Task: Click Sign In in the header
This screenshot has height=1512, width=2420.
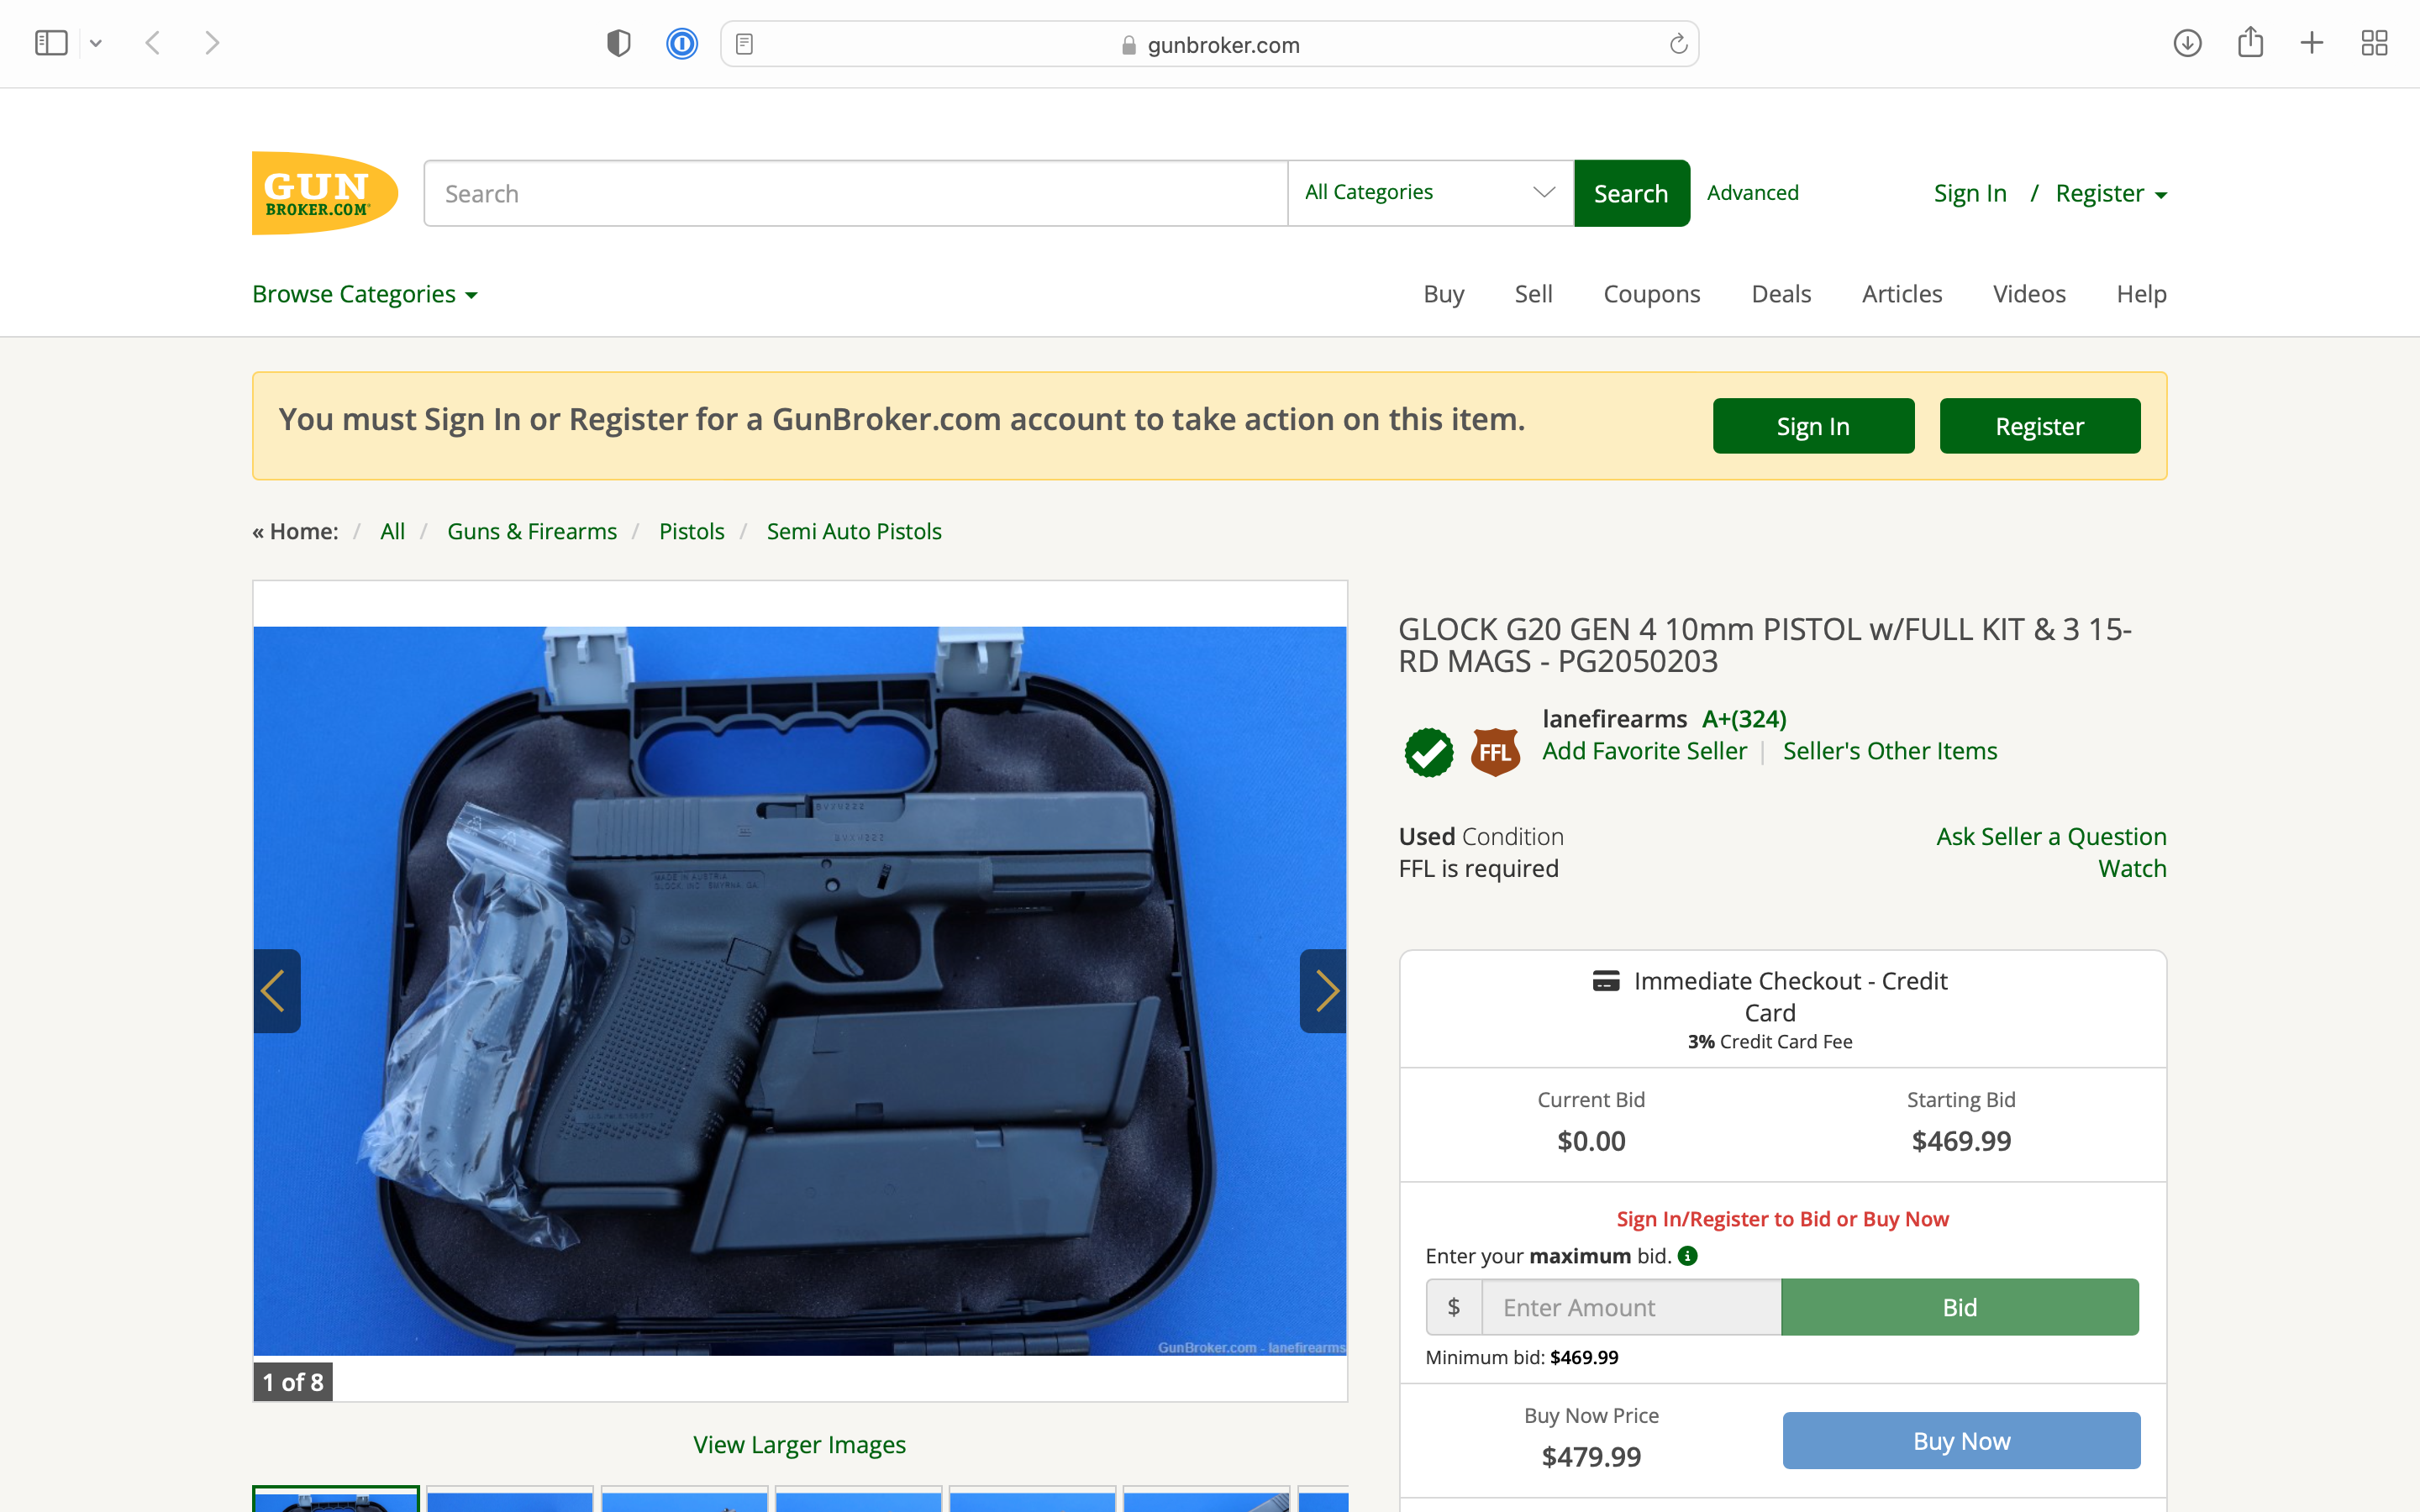Action: tap(1969, 193)
